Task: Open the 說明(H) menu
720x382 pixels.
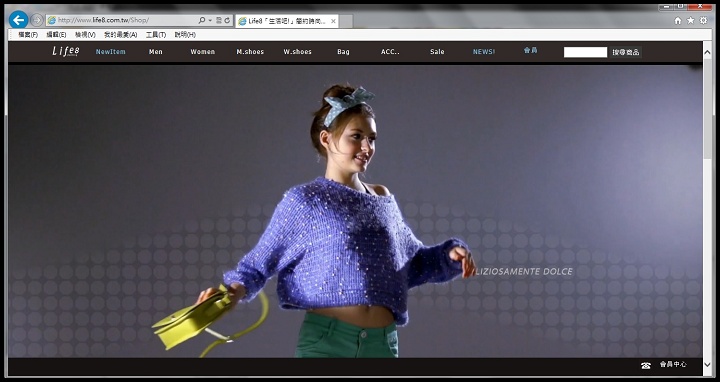Action: 185,35
